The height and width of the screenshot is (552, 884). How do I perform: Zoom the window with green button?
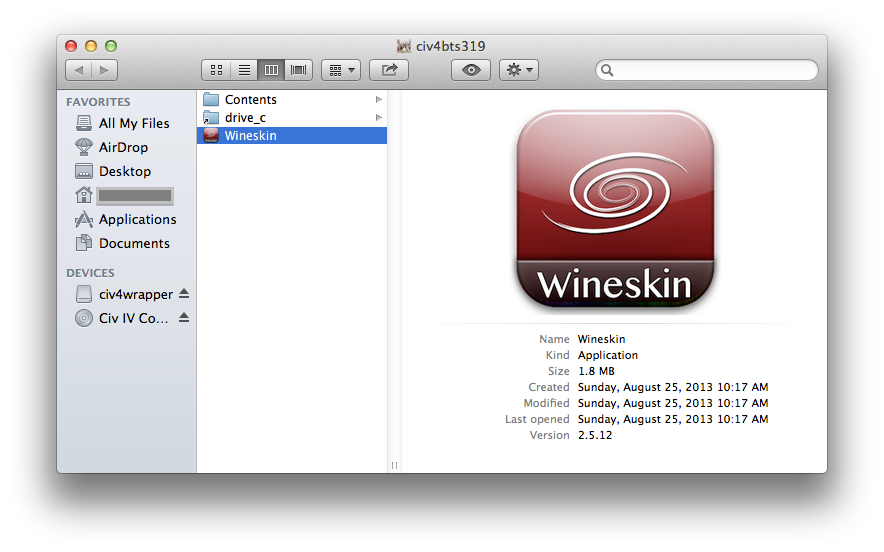(111, 46)
